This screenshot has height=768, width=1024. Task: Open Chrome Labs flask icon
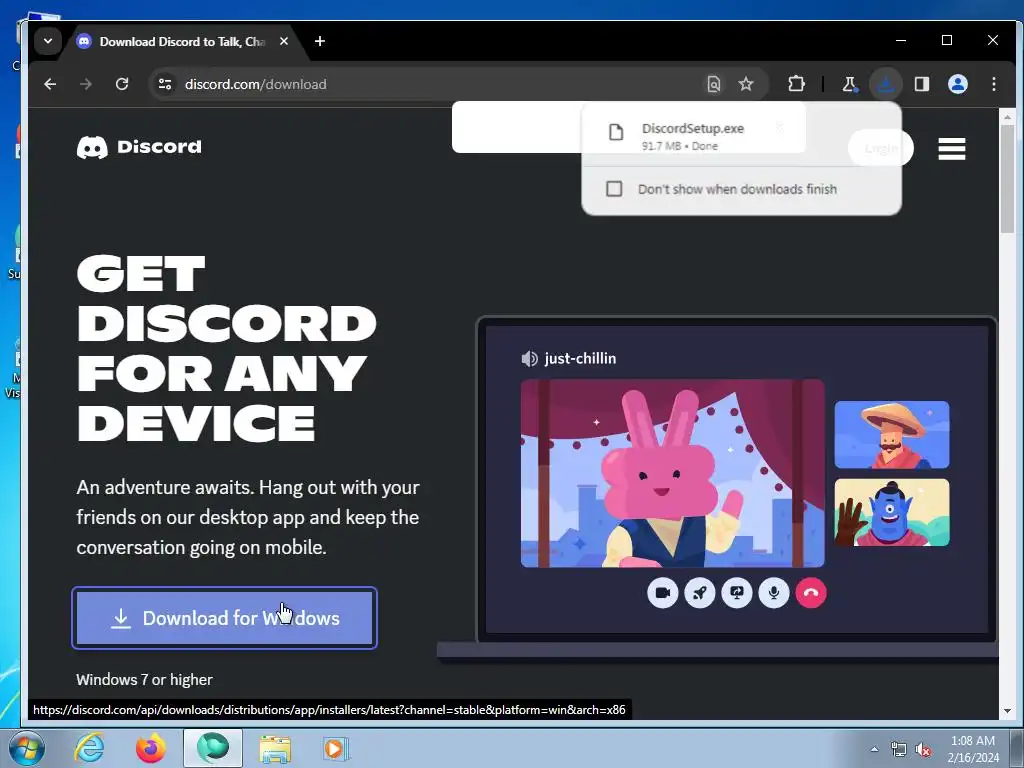(x=849, y=84)
